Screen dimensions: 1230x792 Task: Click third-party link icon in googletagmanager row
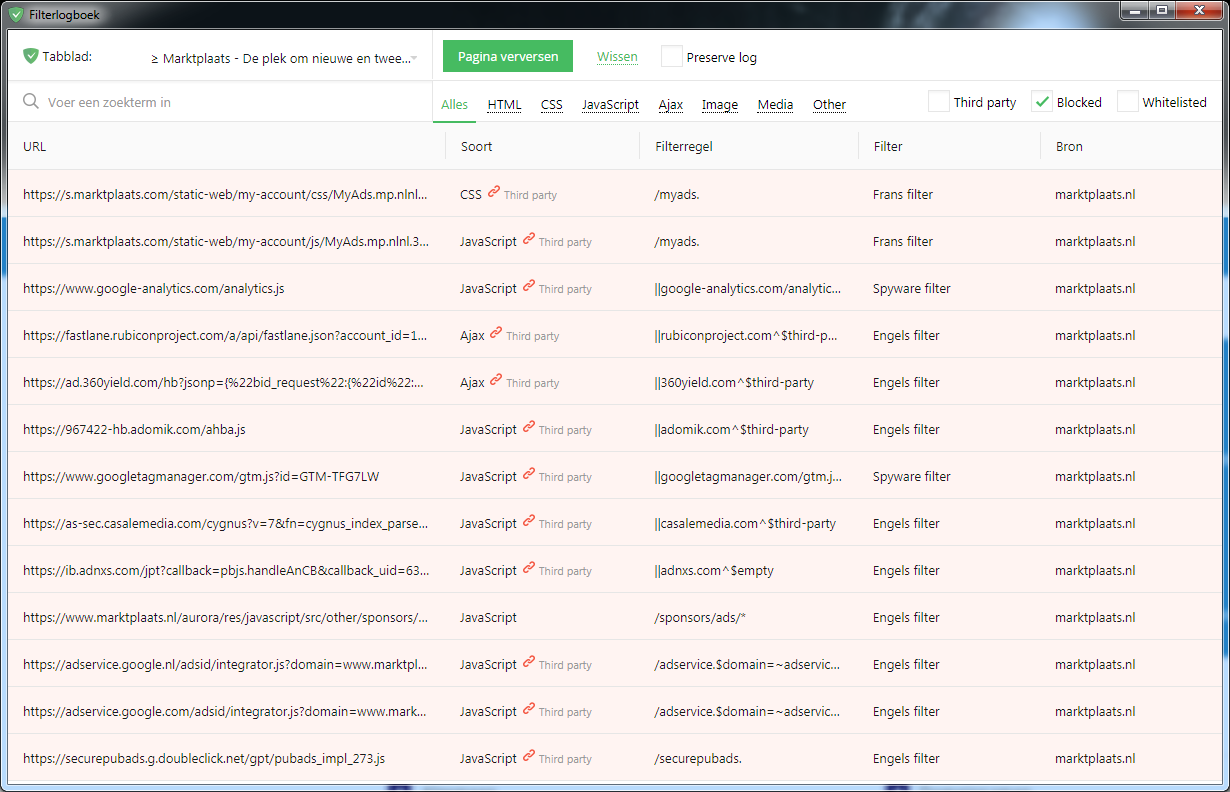pyautogui.click(x=529, y=475)
